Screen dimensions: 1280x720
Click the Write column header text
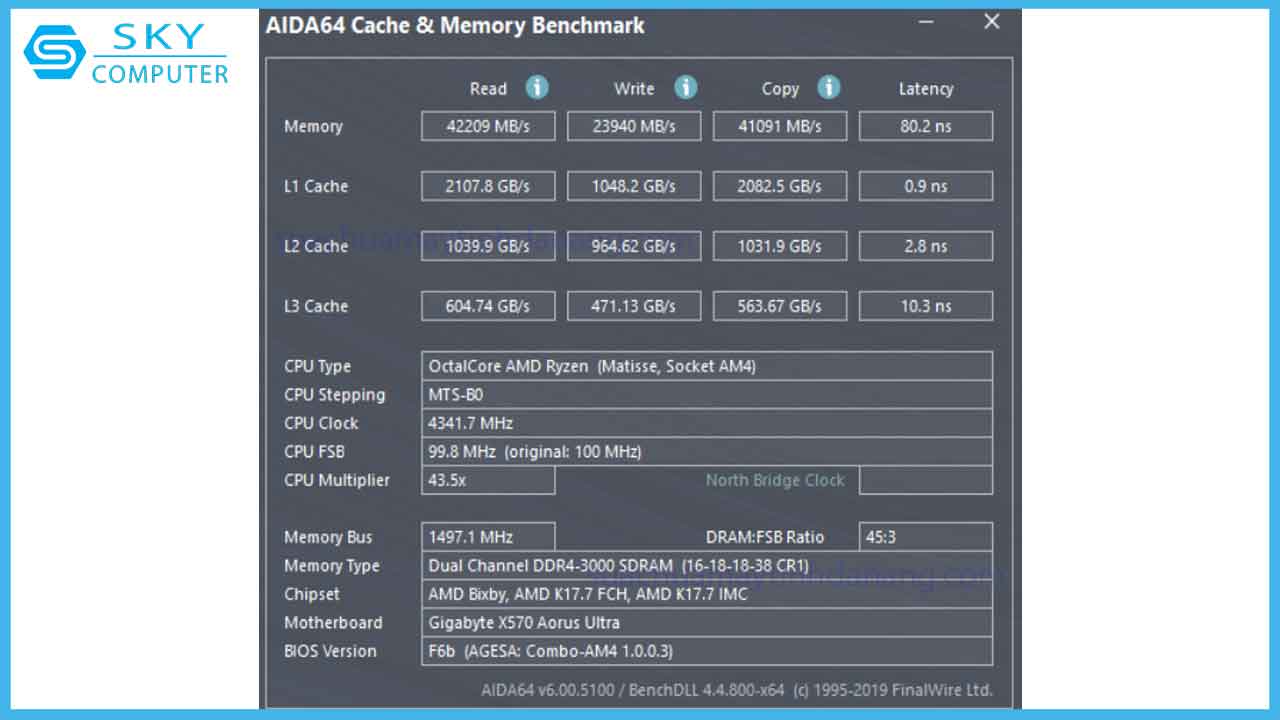pyautogui.click(x=634, y=89)
